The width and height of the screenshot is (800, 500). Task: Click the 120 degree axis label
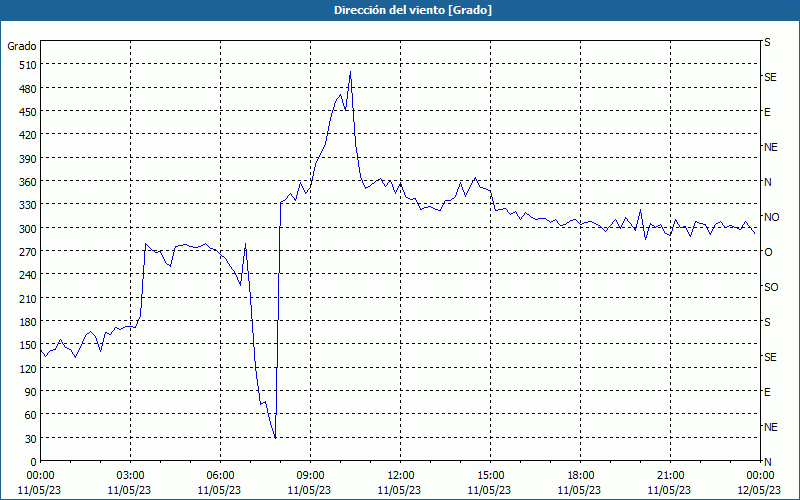click(x=28, y=368)
